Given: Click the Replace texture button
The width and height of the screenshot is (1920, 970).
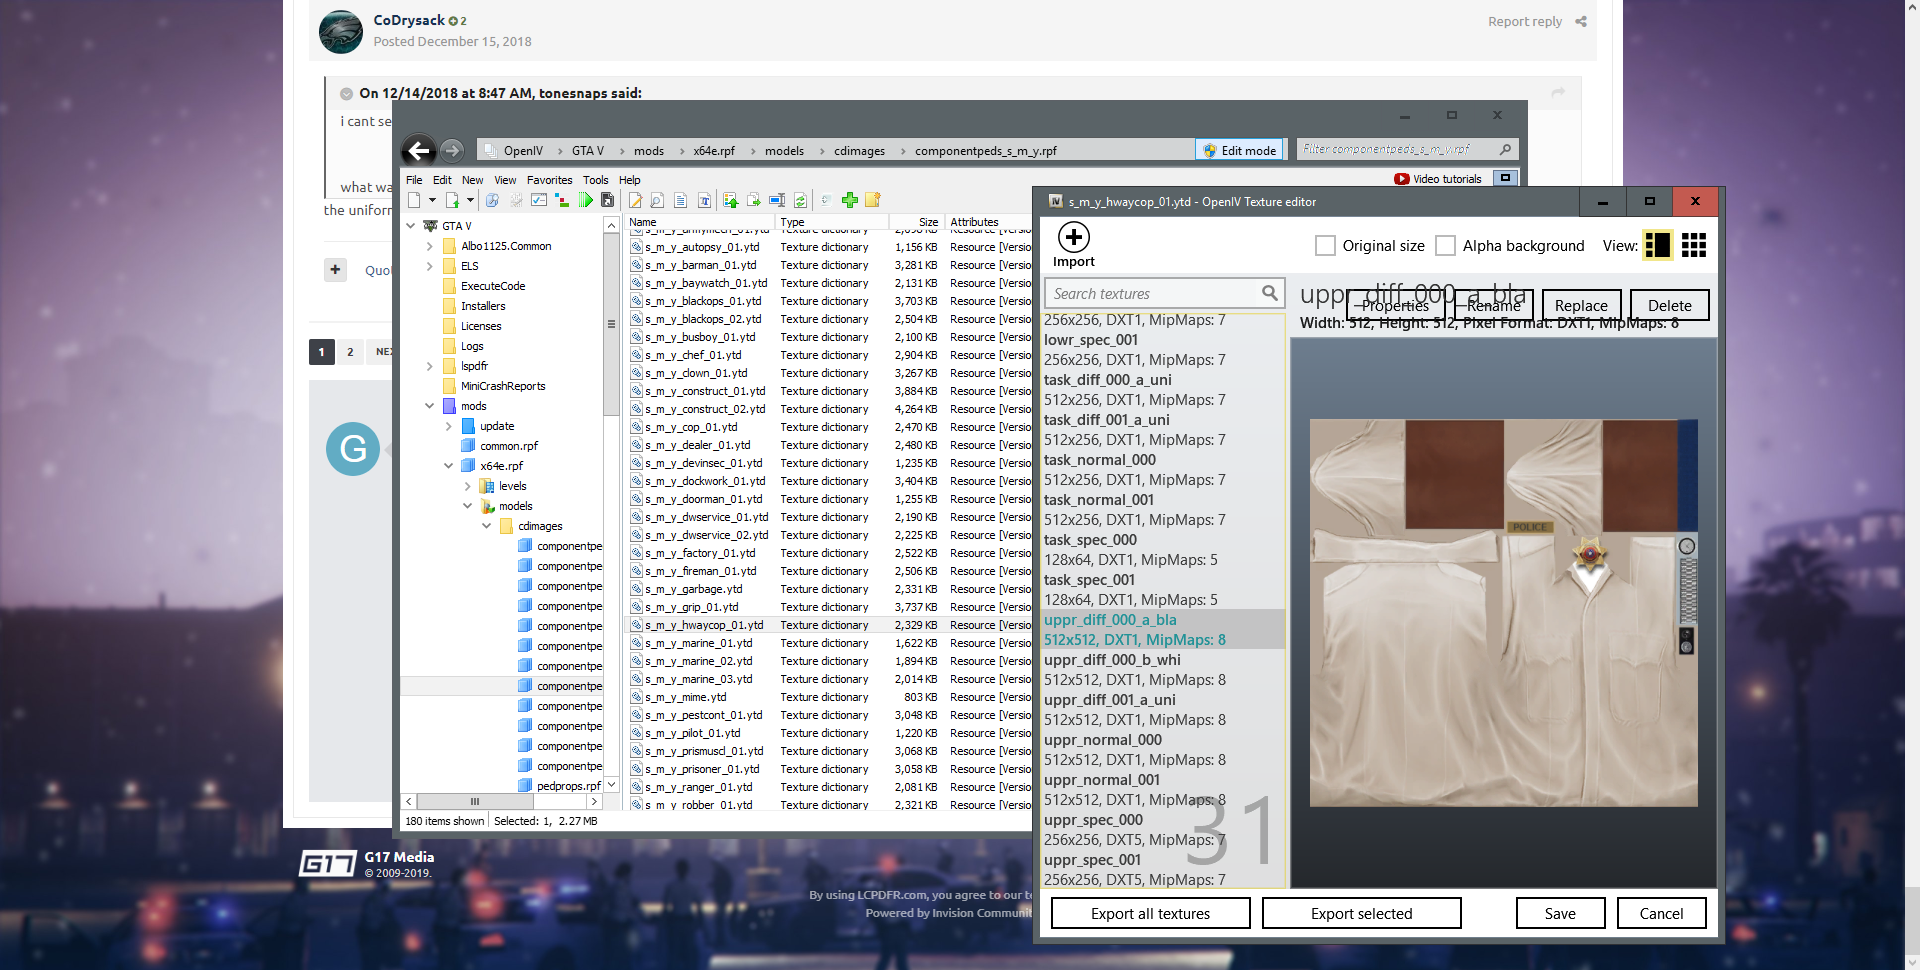Looking at the screenshot, I should (1580, 305).
